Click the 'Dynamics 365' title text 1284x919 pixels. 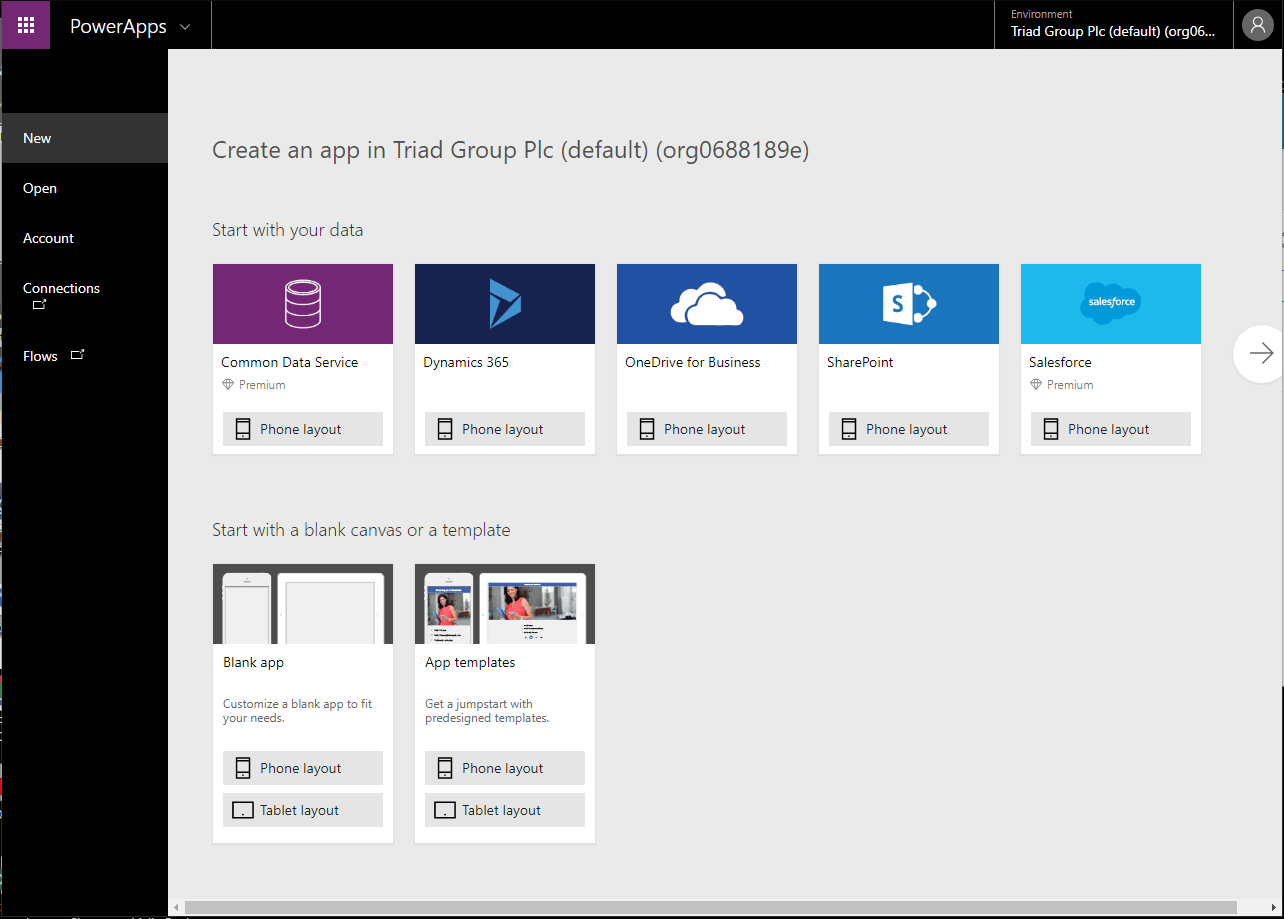click(466, 362)
